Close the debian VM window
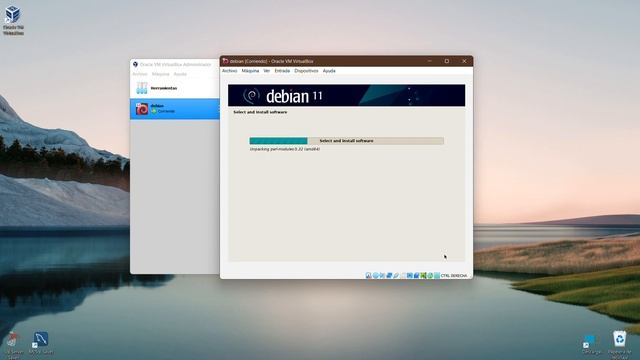 coord(464,61)
